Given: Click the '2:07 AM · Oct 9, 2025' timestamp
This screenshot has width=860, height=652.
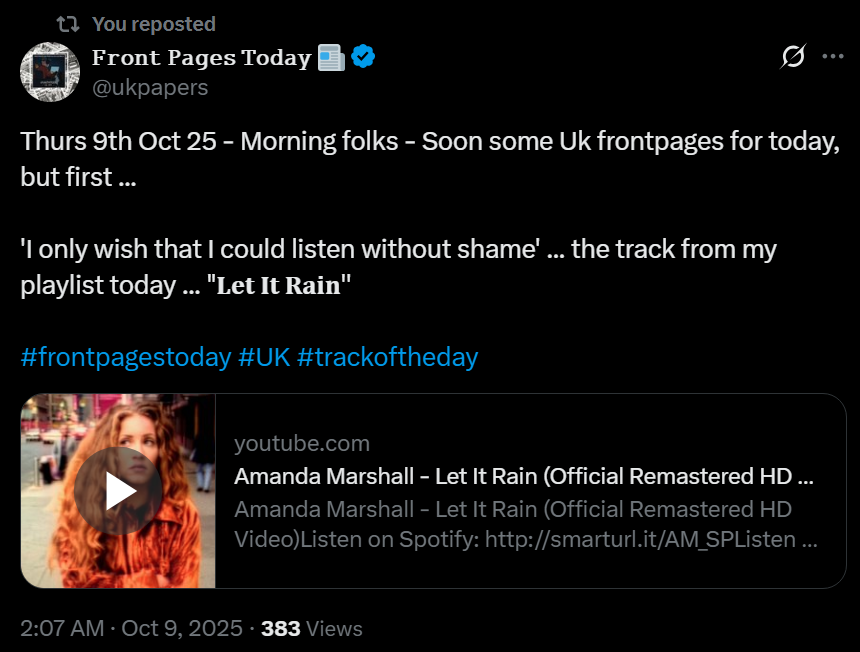Looking at the screenshot, I should pyautogui.click(x=131, y=628).
